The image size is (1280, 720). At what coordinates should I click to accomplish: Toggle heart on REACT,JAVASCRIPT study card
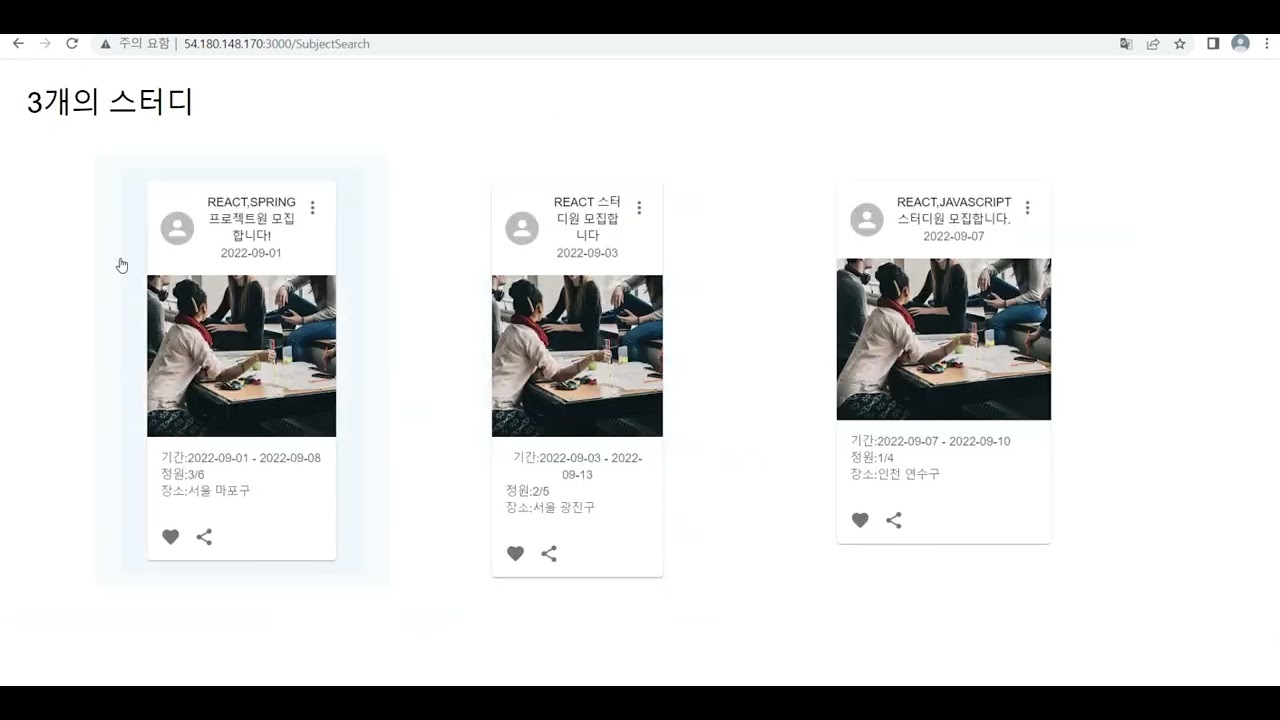[x=860, y=520]
